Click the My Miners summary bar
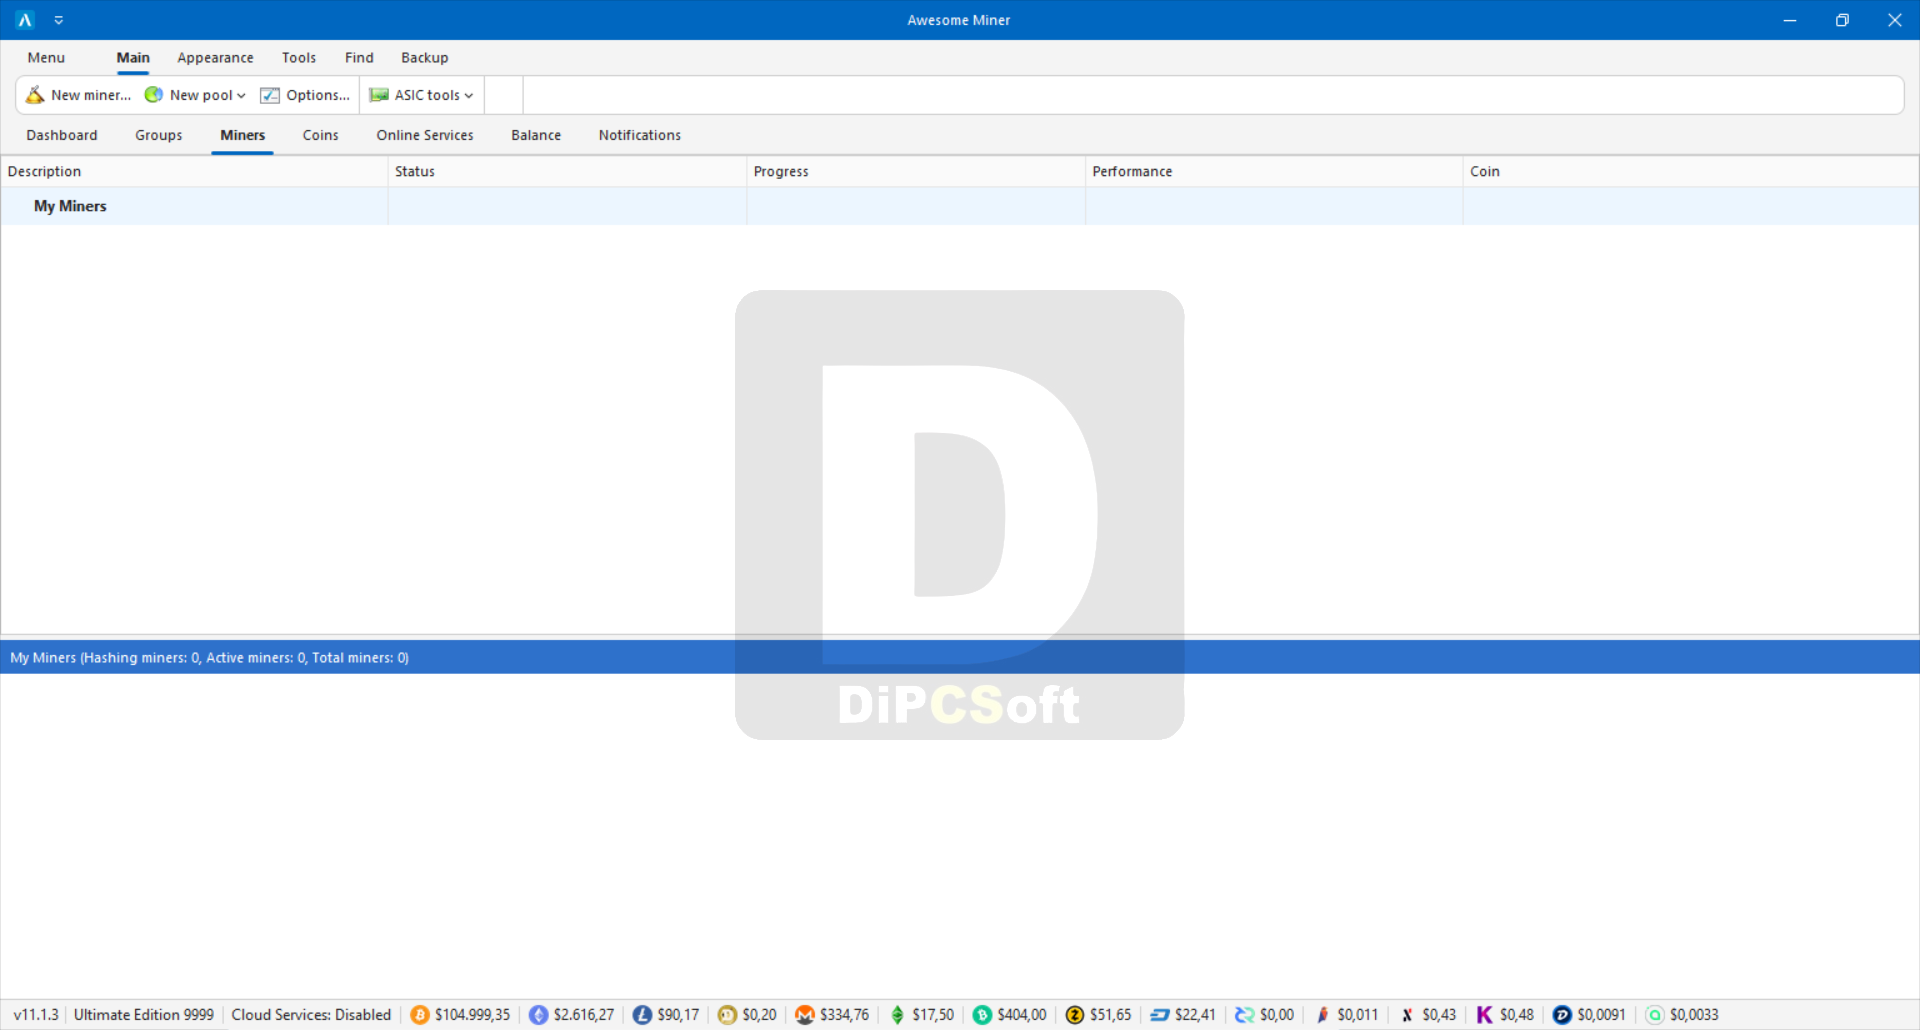The height and width of the screenshot is (1030, 1920). [959, 657]
